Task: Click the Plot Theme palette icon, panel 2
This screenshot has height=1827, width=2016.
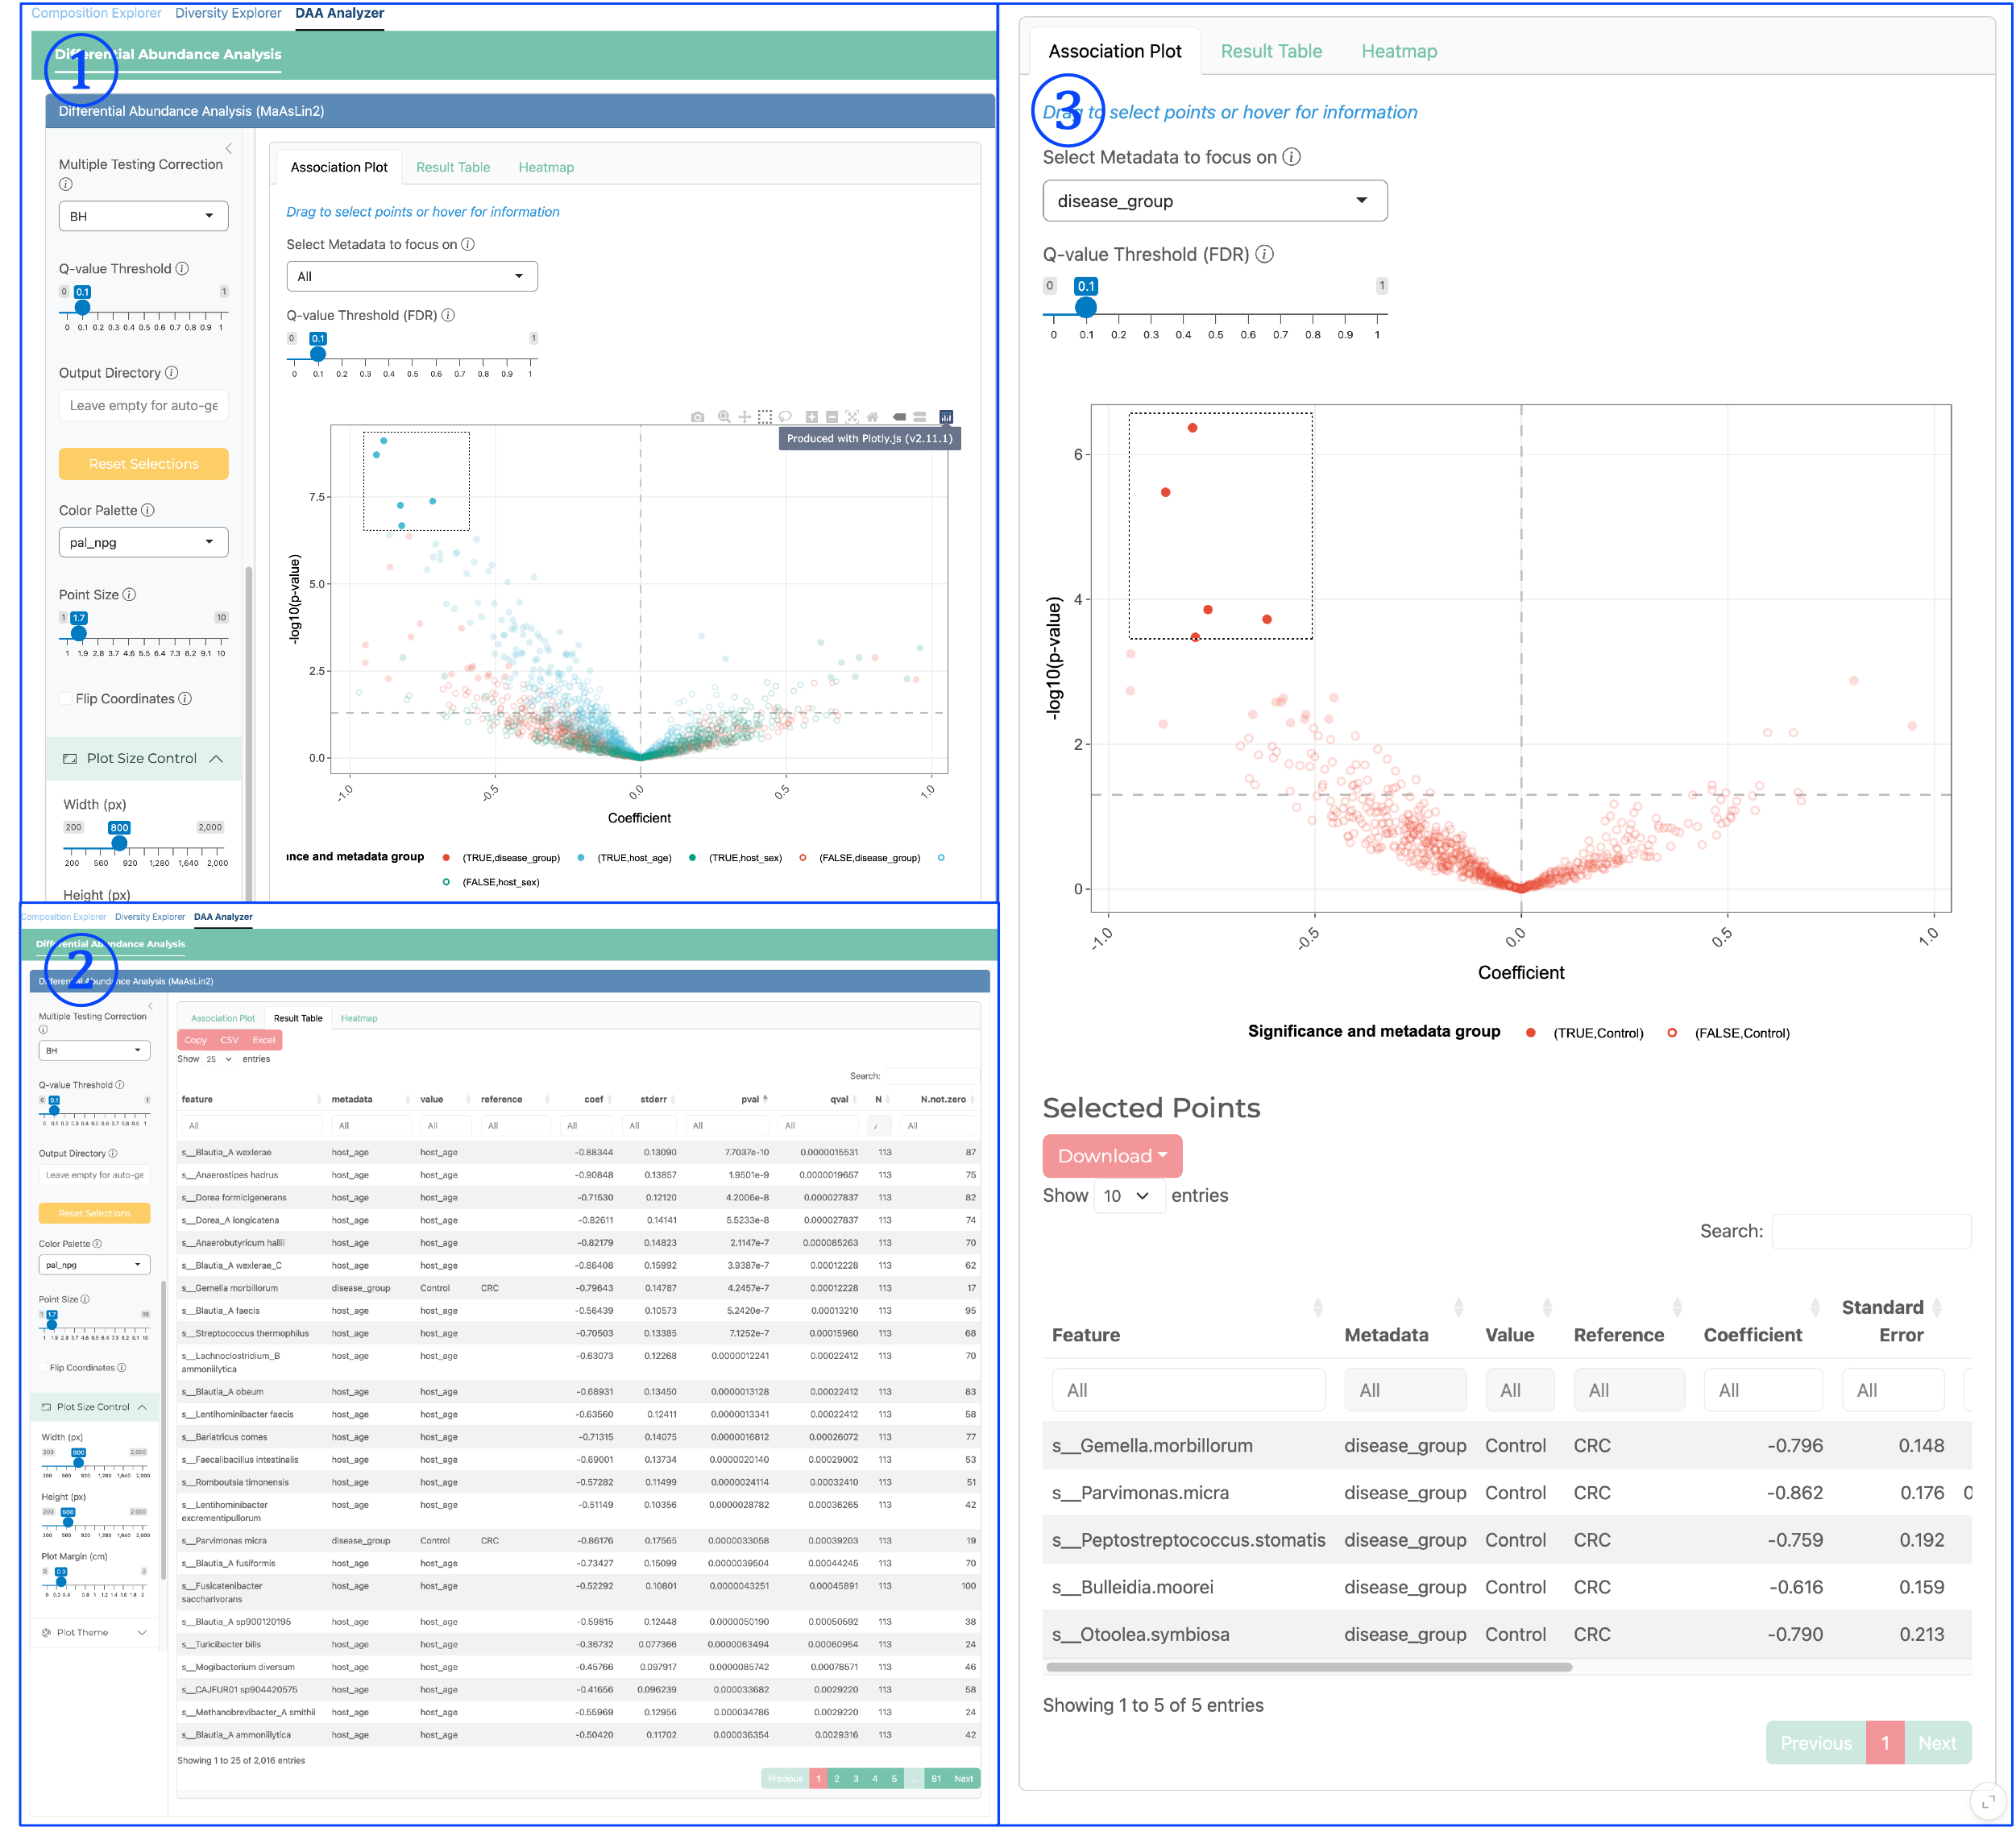Action: click(46, 1632)
